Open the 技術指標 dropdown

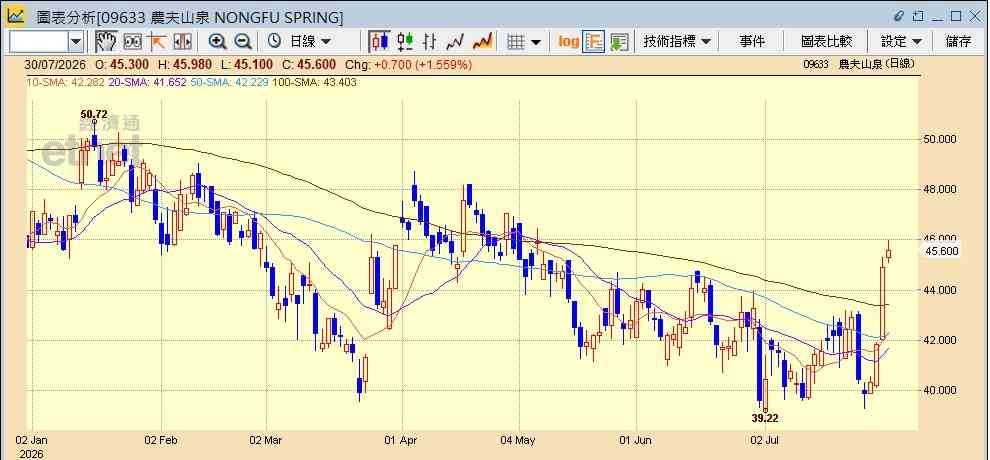(x=676, y=42)
